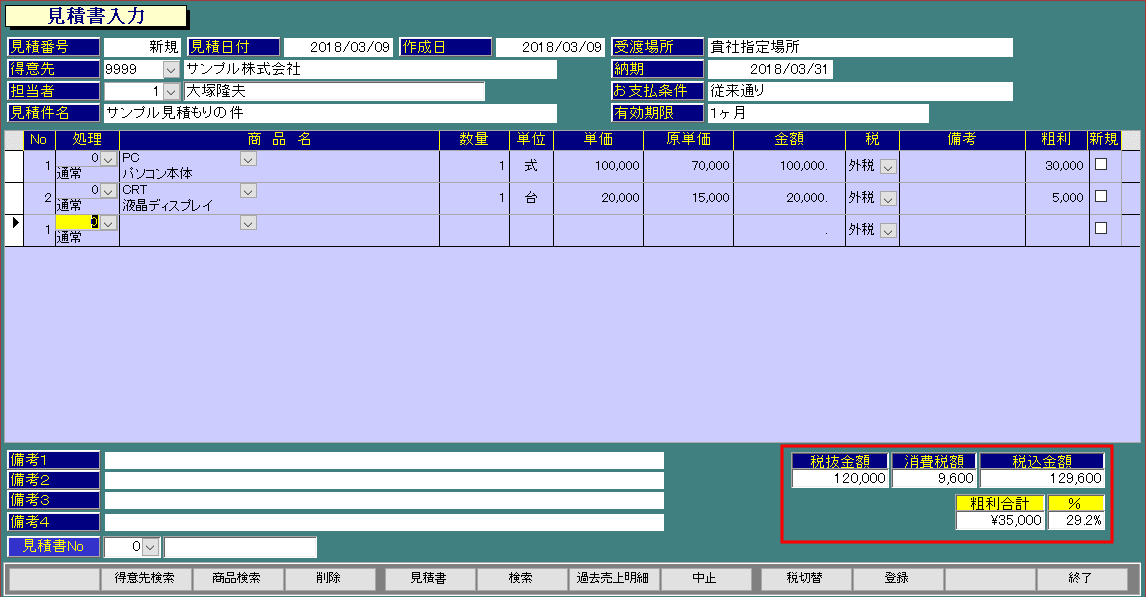Image resolution: width=1147 pixels, height=597 pixels.
Task: Click the 検索 button
Action: (x=521, y=578)
